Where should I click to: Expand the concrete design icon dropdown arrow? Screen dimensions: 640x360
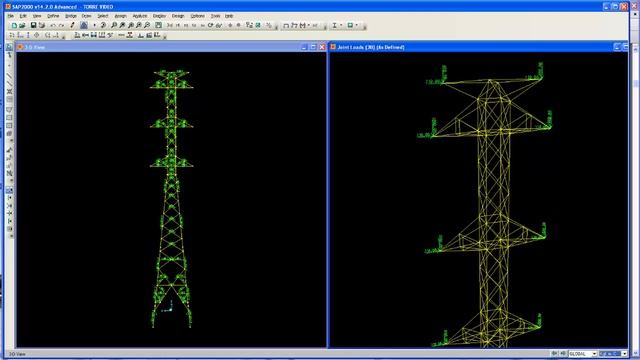tap(357, 25)
